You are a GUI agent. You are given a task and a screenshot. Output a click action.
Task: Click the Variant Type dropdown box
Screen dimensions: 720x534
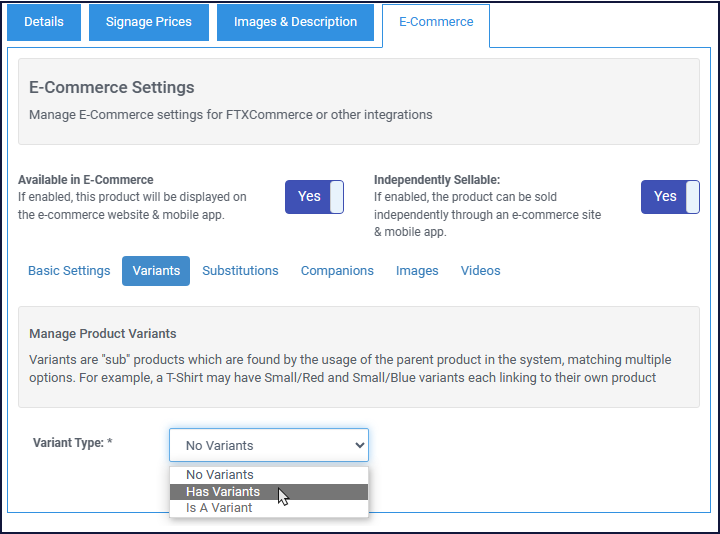tap(269, 445)
